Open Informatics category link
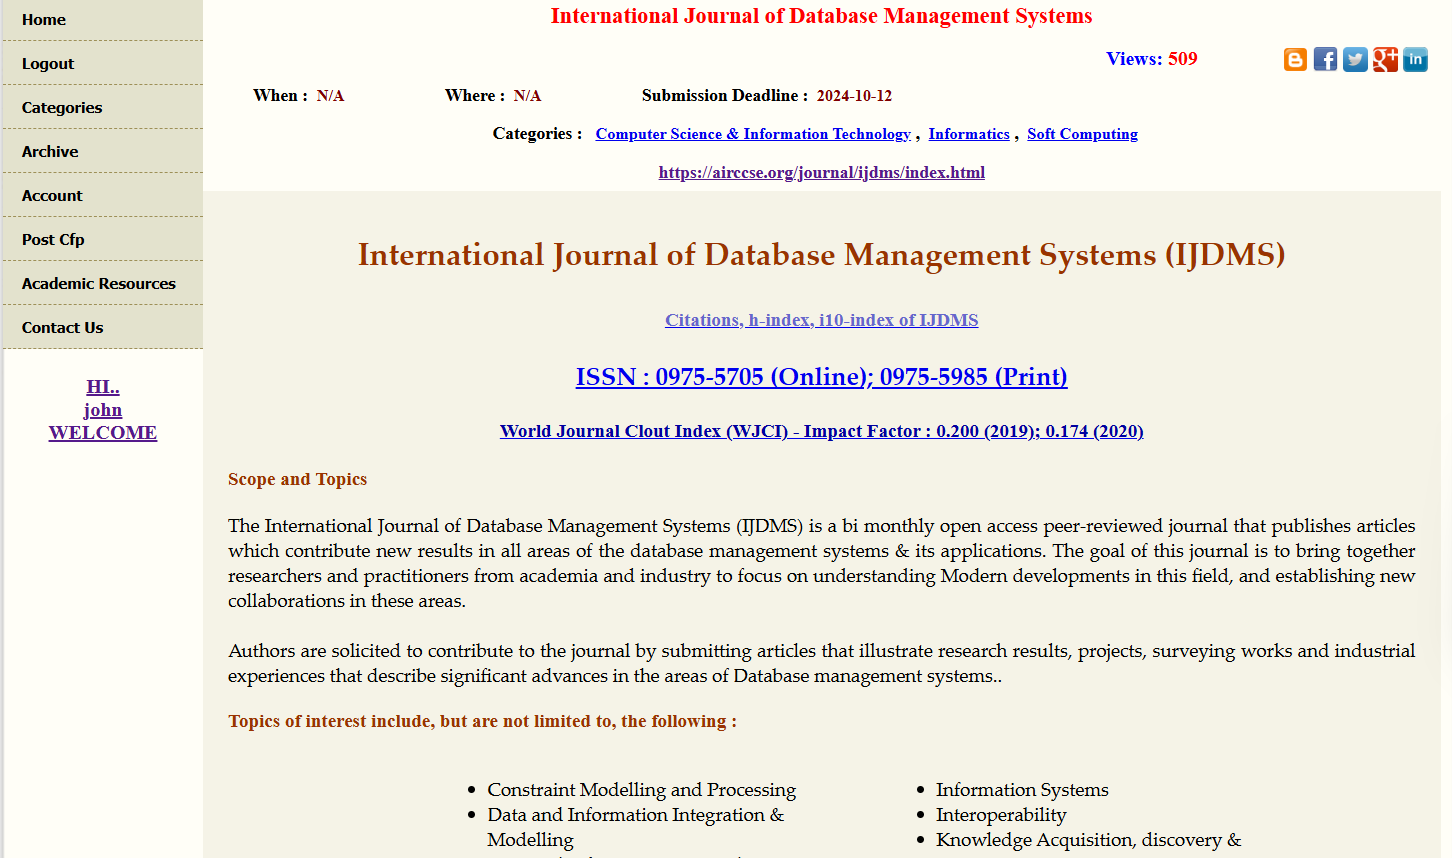 [969, 134]
